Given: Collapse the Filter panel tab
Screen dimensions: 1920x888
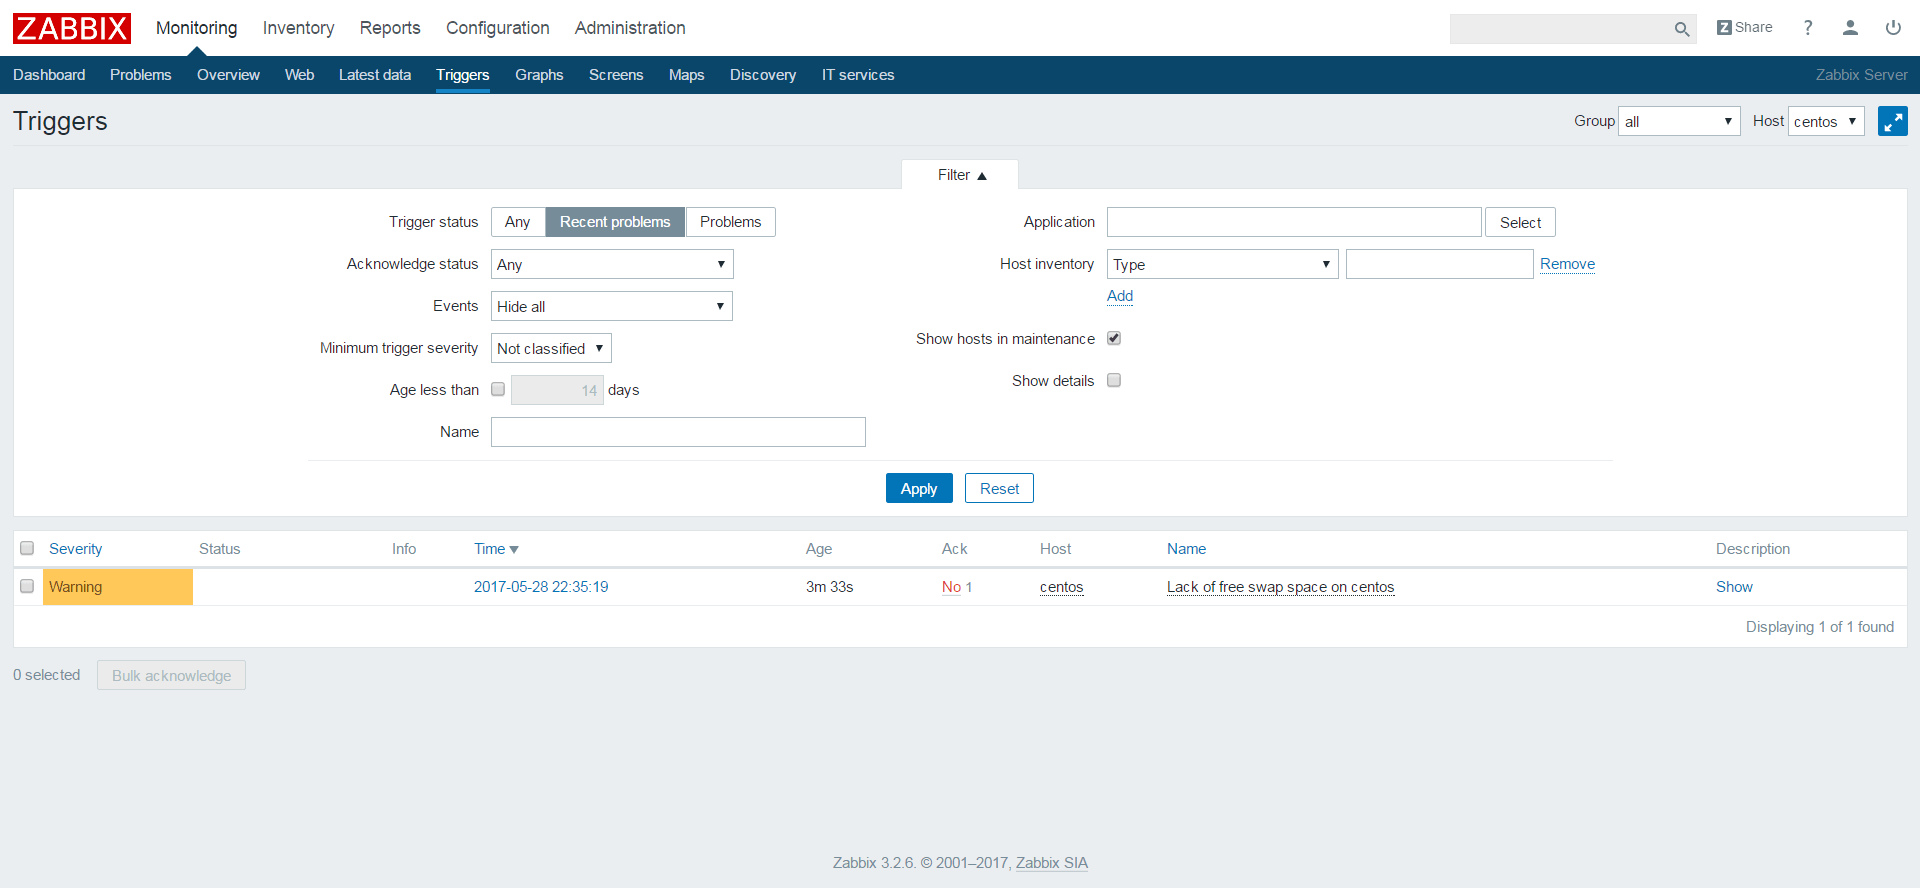Looking at the screenshot, I should [x=961, y=175].
